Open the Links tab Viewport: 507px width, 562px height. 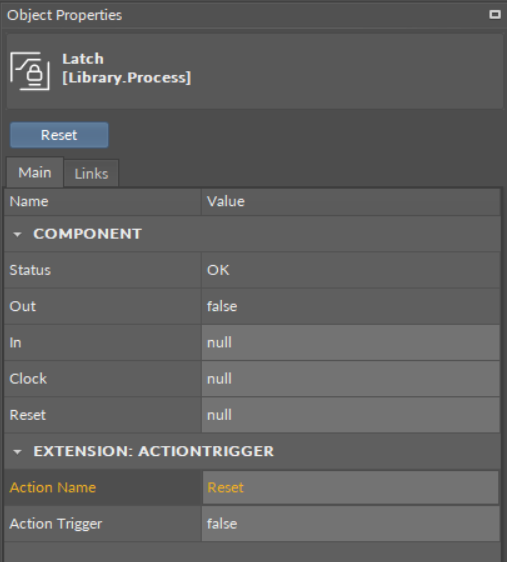(91, 174)
